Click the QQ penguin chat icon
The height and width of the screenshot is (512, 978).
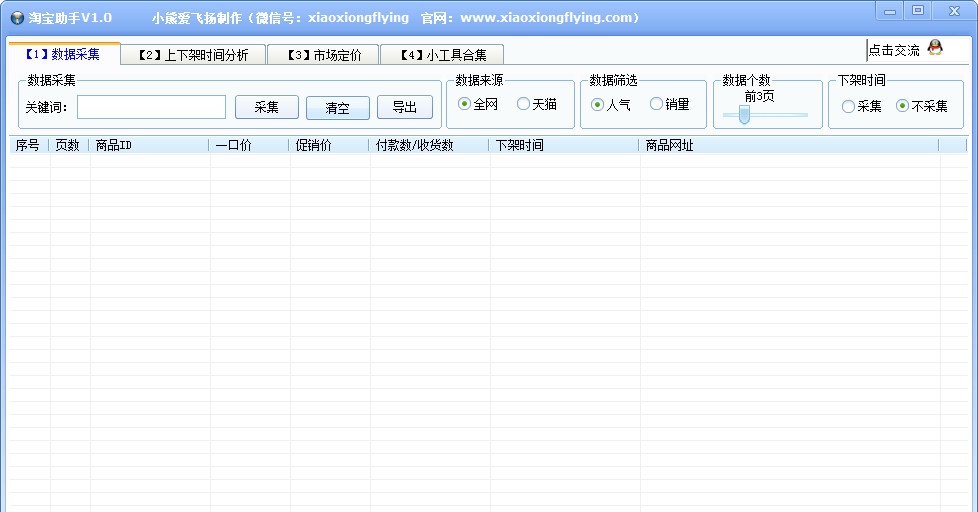click(935, 47)
